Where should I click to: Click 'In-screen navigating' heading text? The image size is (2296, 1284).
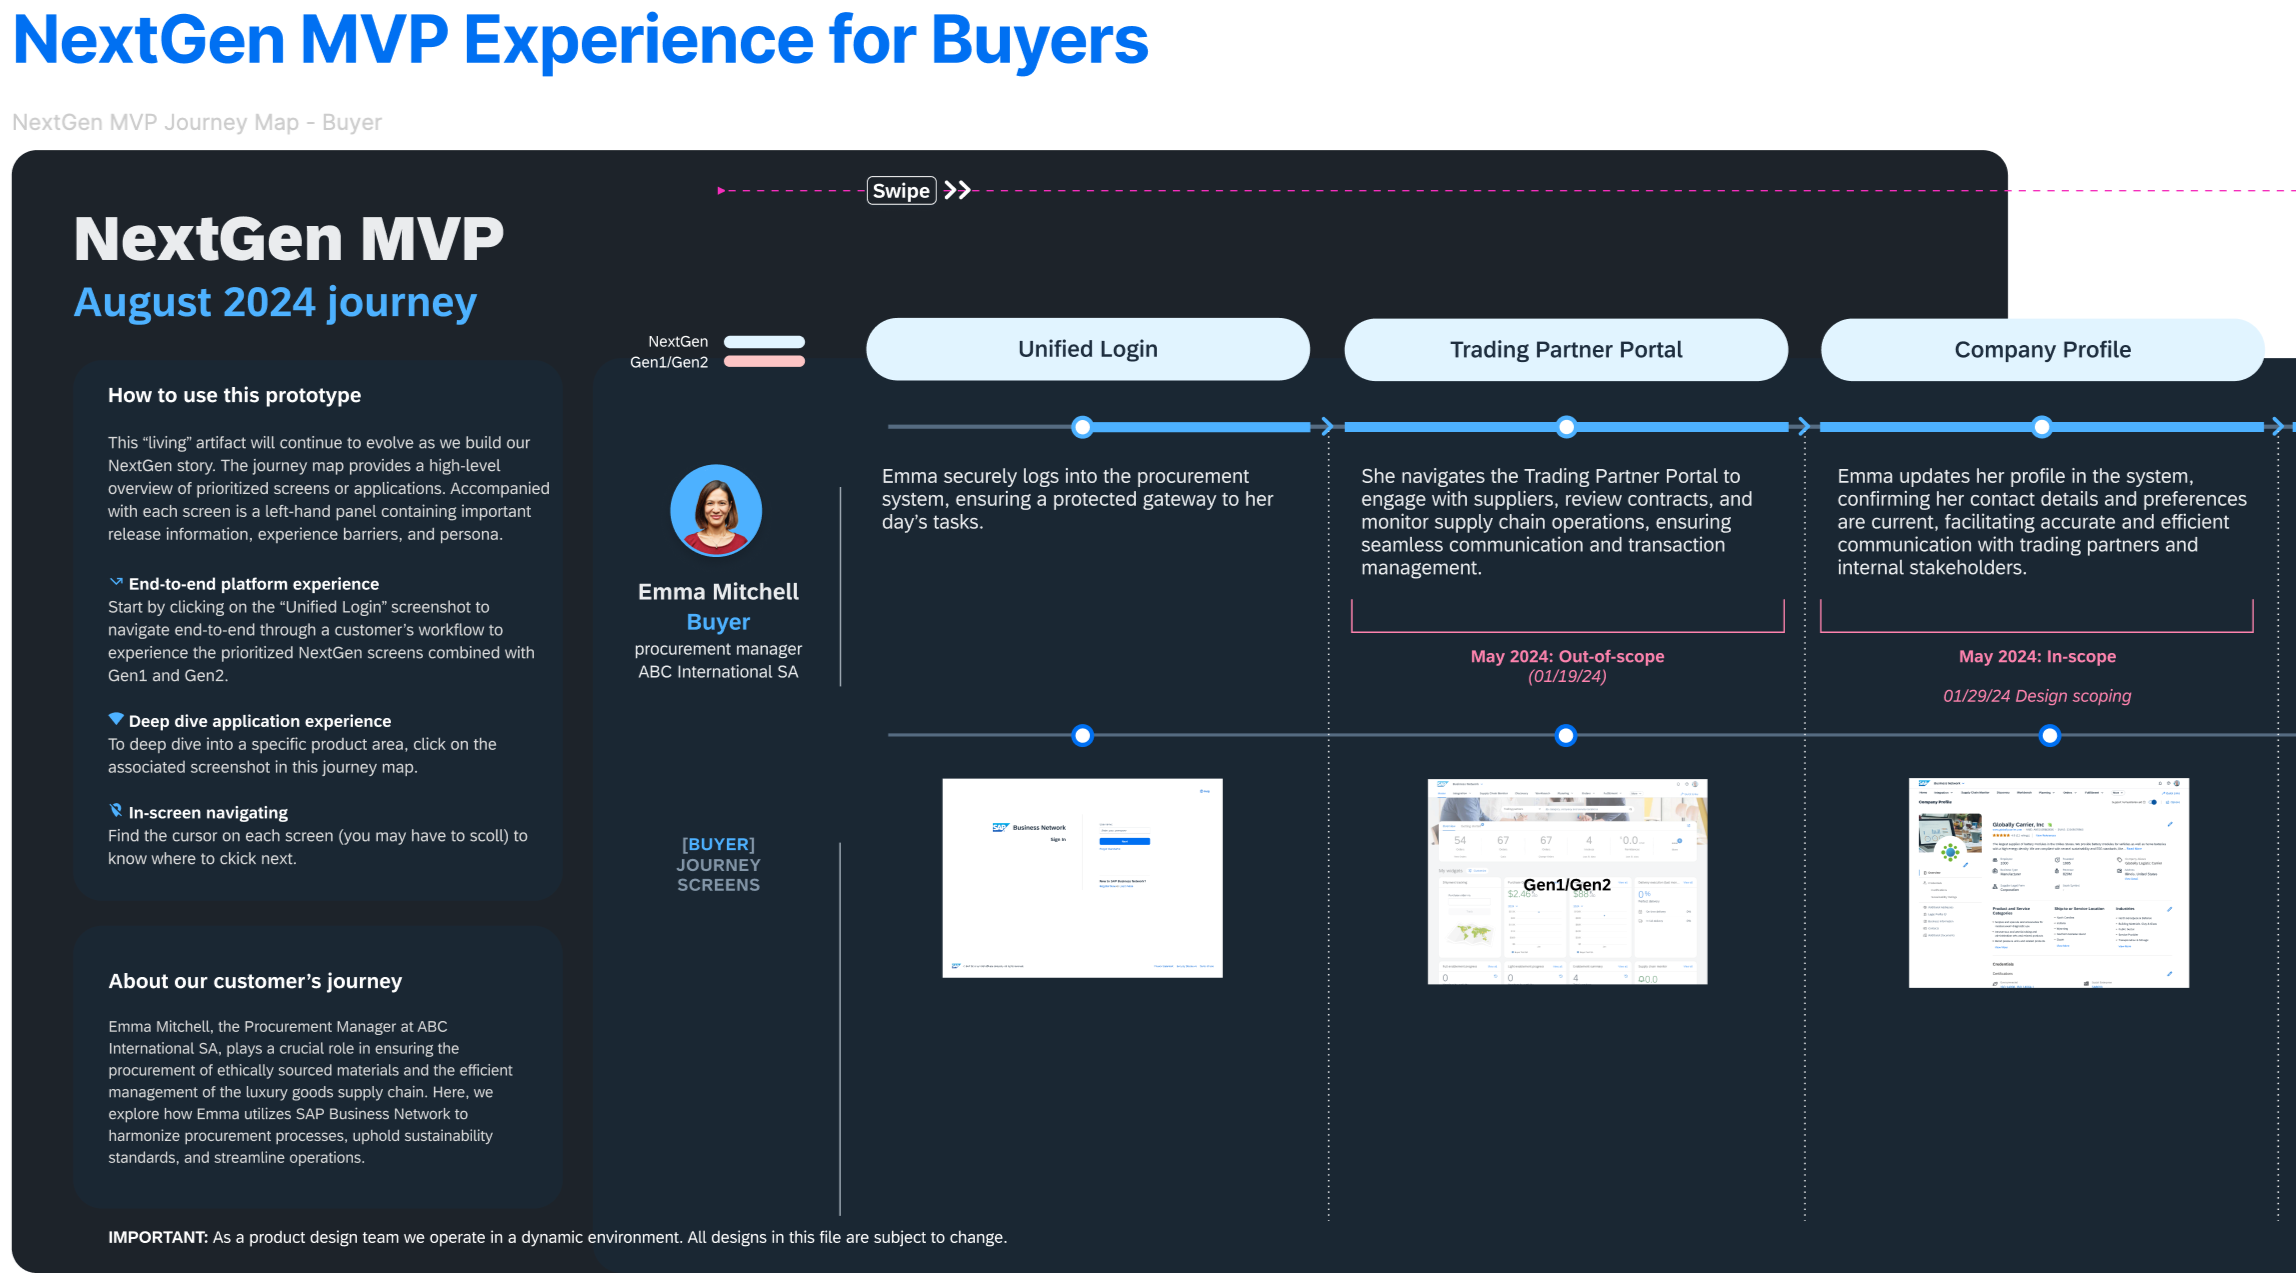pyautogui.click(x=208, y=813)
